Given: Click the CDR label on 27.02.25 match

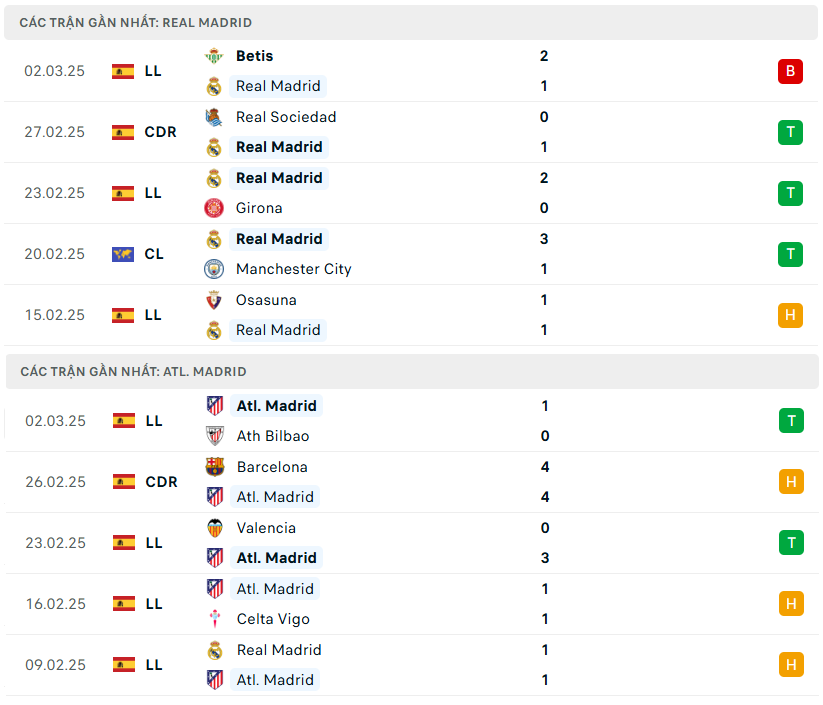Looking at the screenshot, I should tap(161, 132).
